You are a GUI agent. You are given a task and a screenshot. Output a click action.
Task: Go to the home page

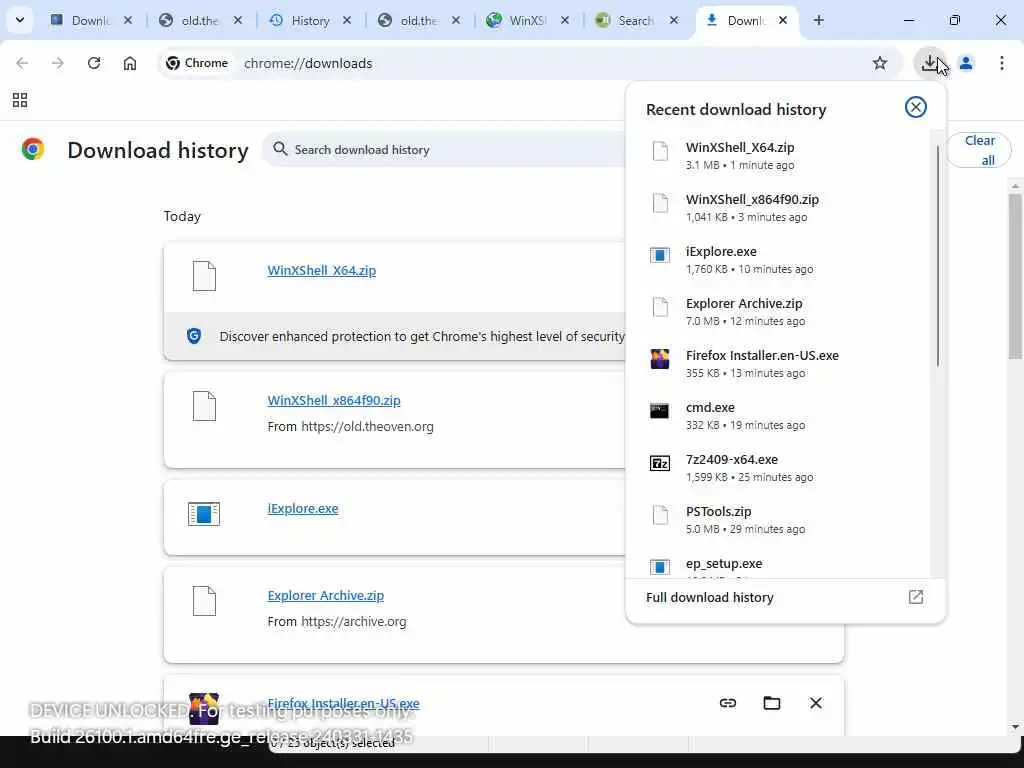pyautogui.click(x=130, y=63)
